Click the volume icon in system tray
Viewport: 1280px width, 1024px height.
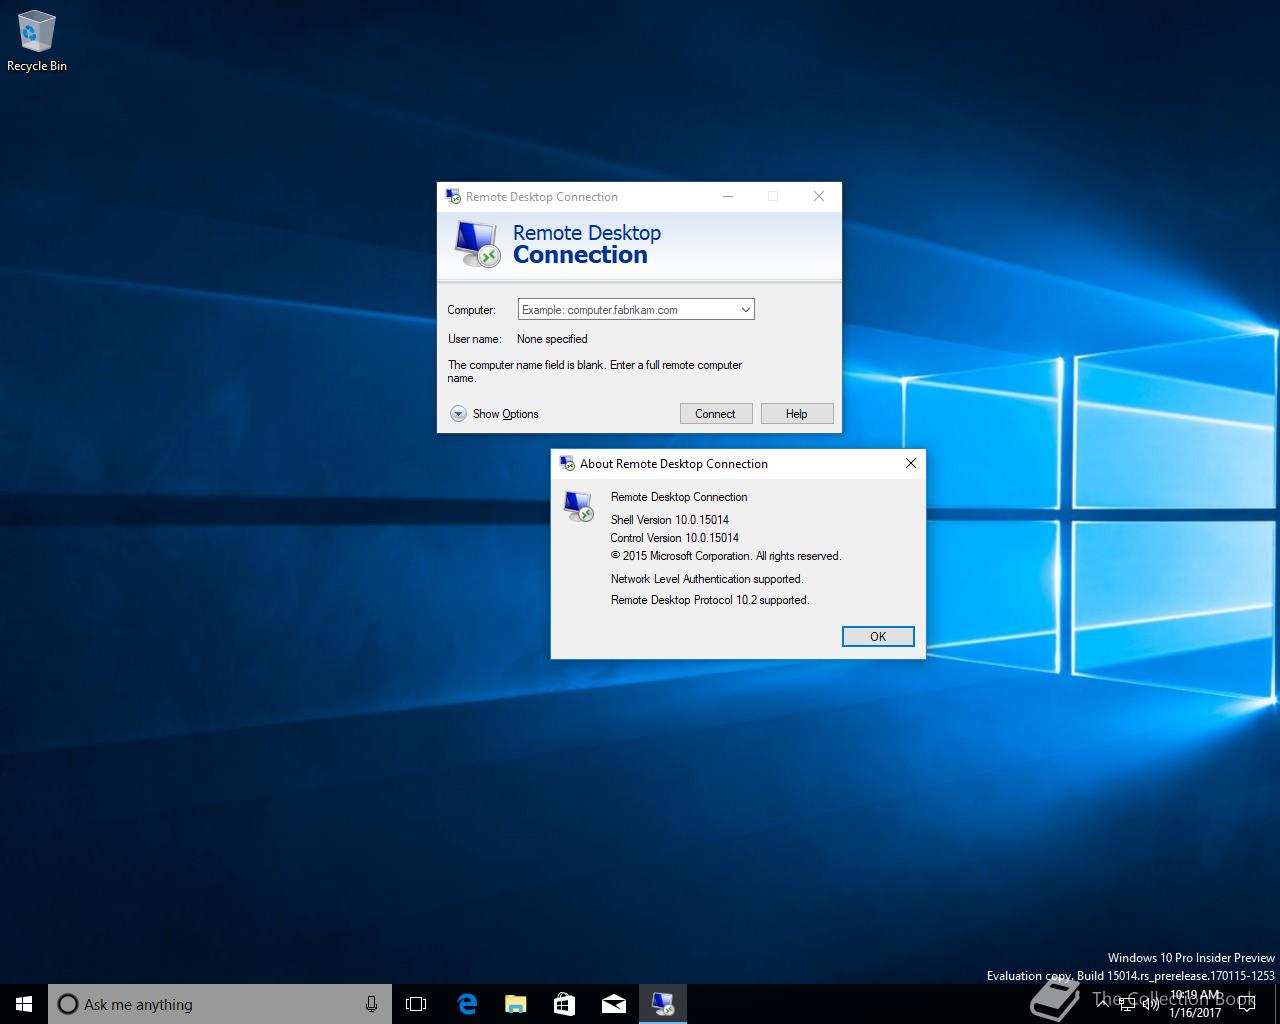click(1151, 1004)
